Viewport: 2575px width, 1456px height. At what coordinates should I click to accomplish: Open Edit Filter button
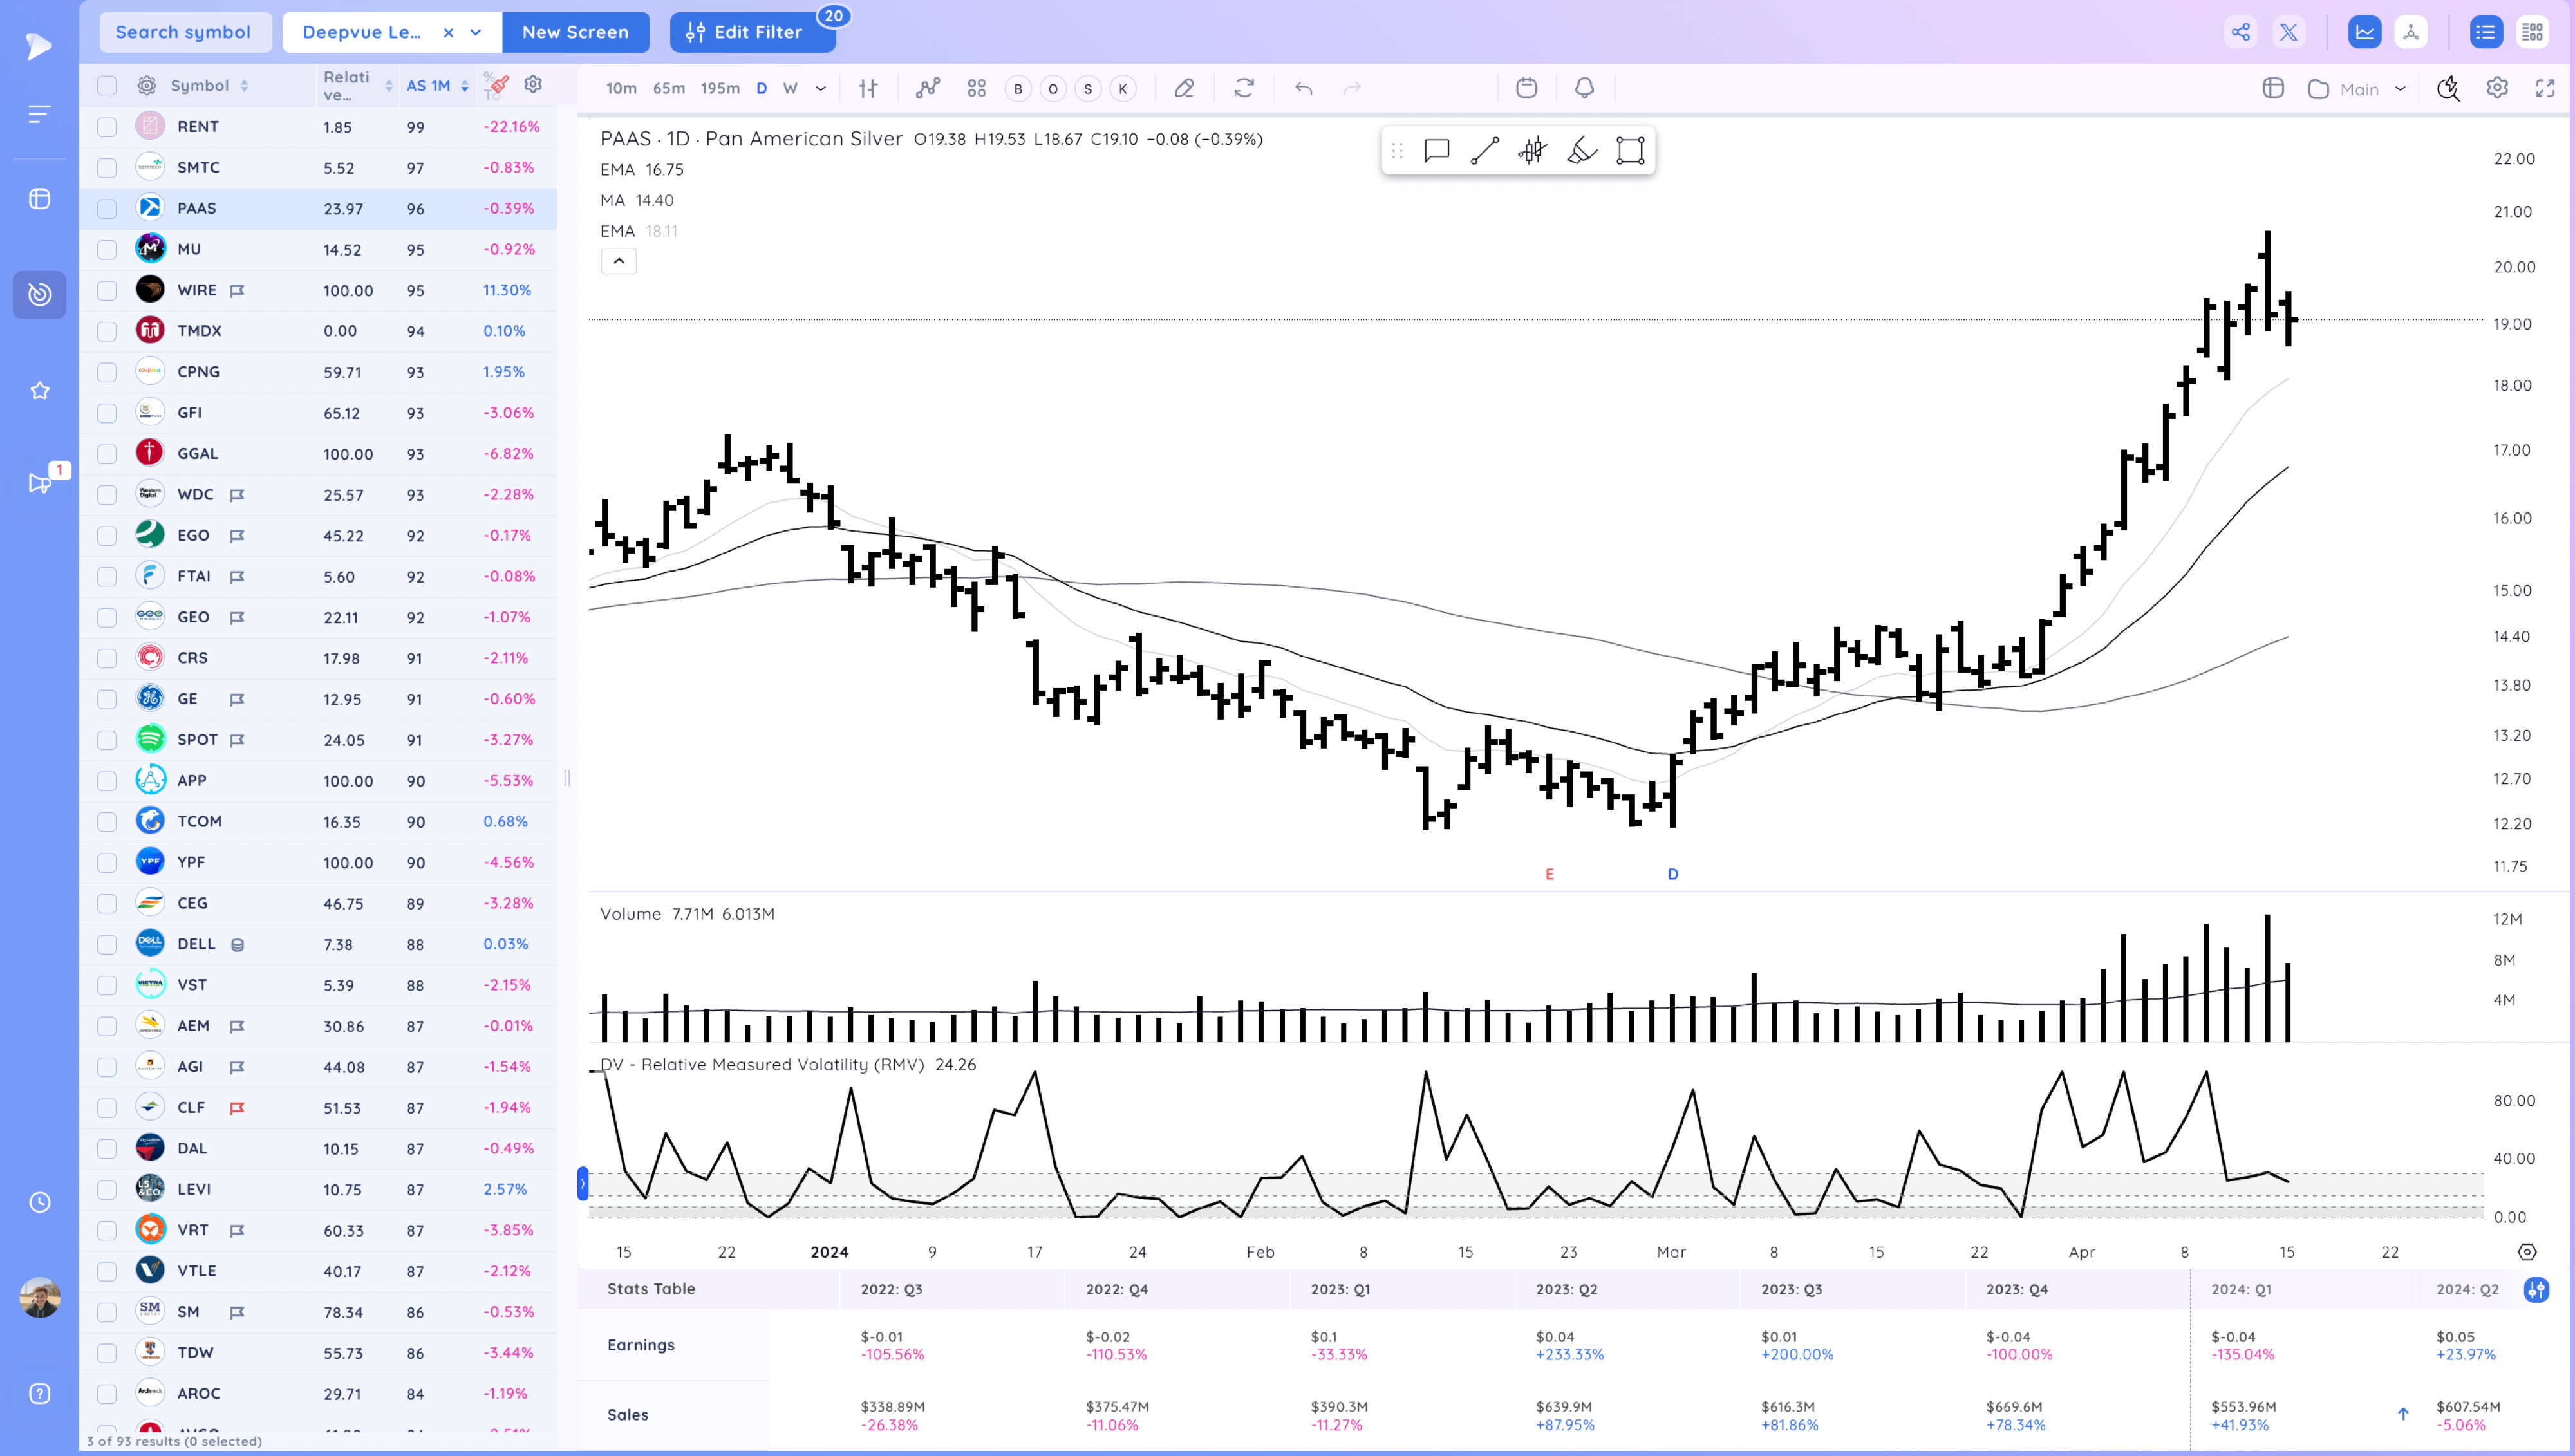click(x=753, y=32)
